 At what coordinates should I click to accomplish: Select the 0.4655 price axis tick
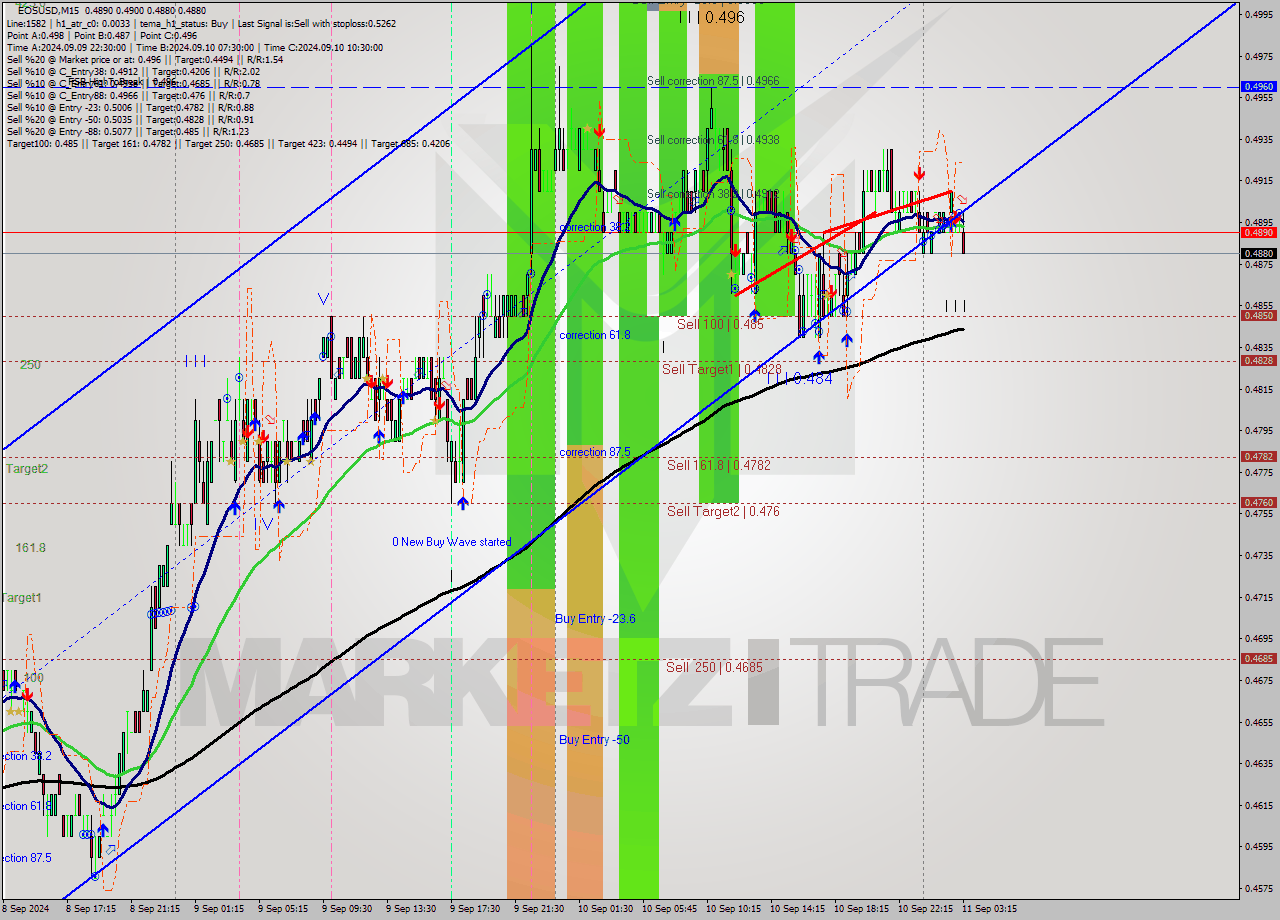click(x=1258, y=722)
